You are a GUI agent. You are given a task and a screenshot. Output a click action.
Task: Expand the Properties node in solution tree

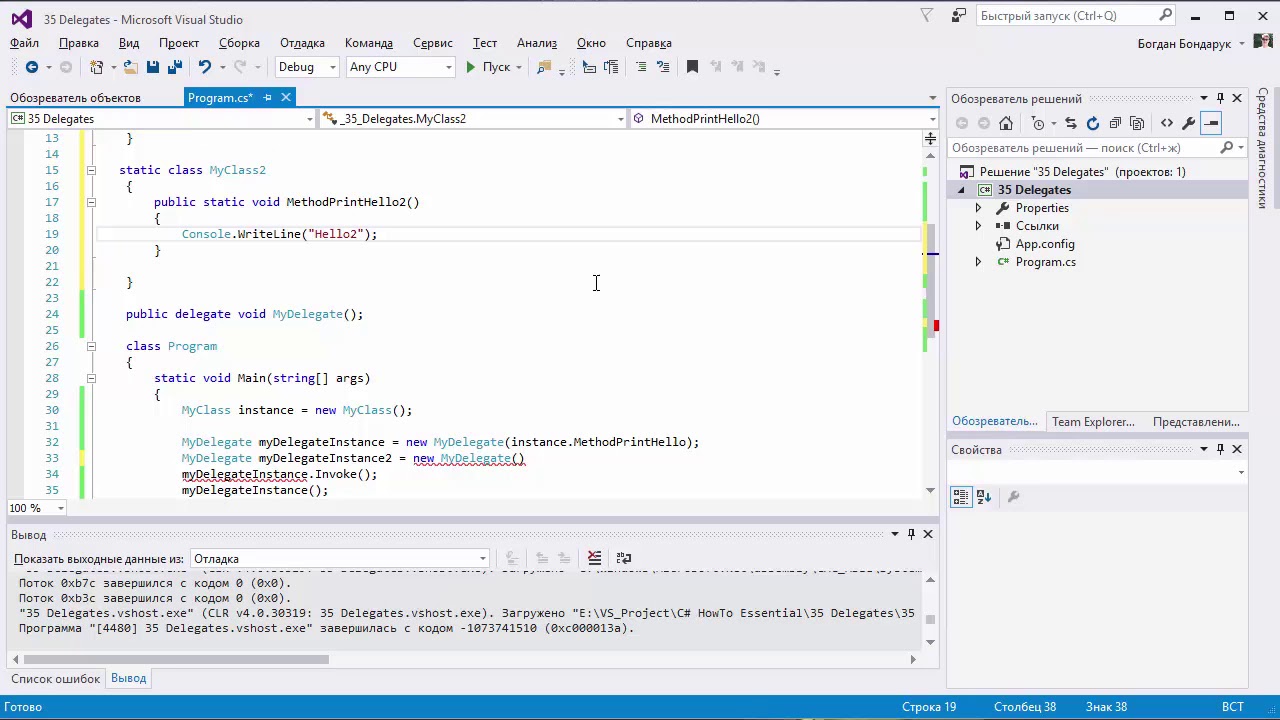pos(978,208)
